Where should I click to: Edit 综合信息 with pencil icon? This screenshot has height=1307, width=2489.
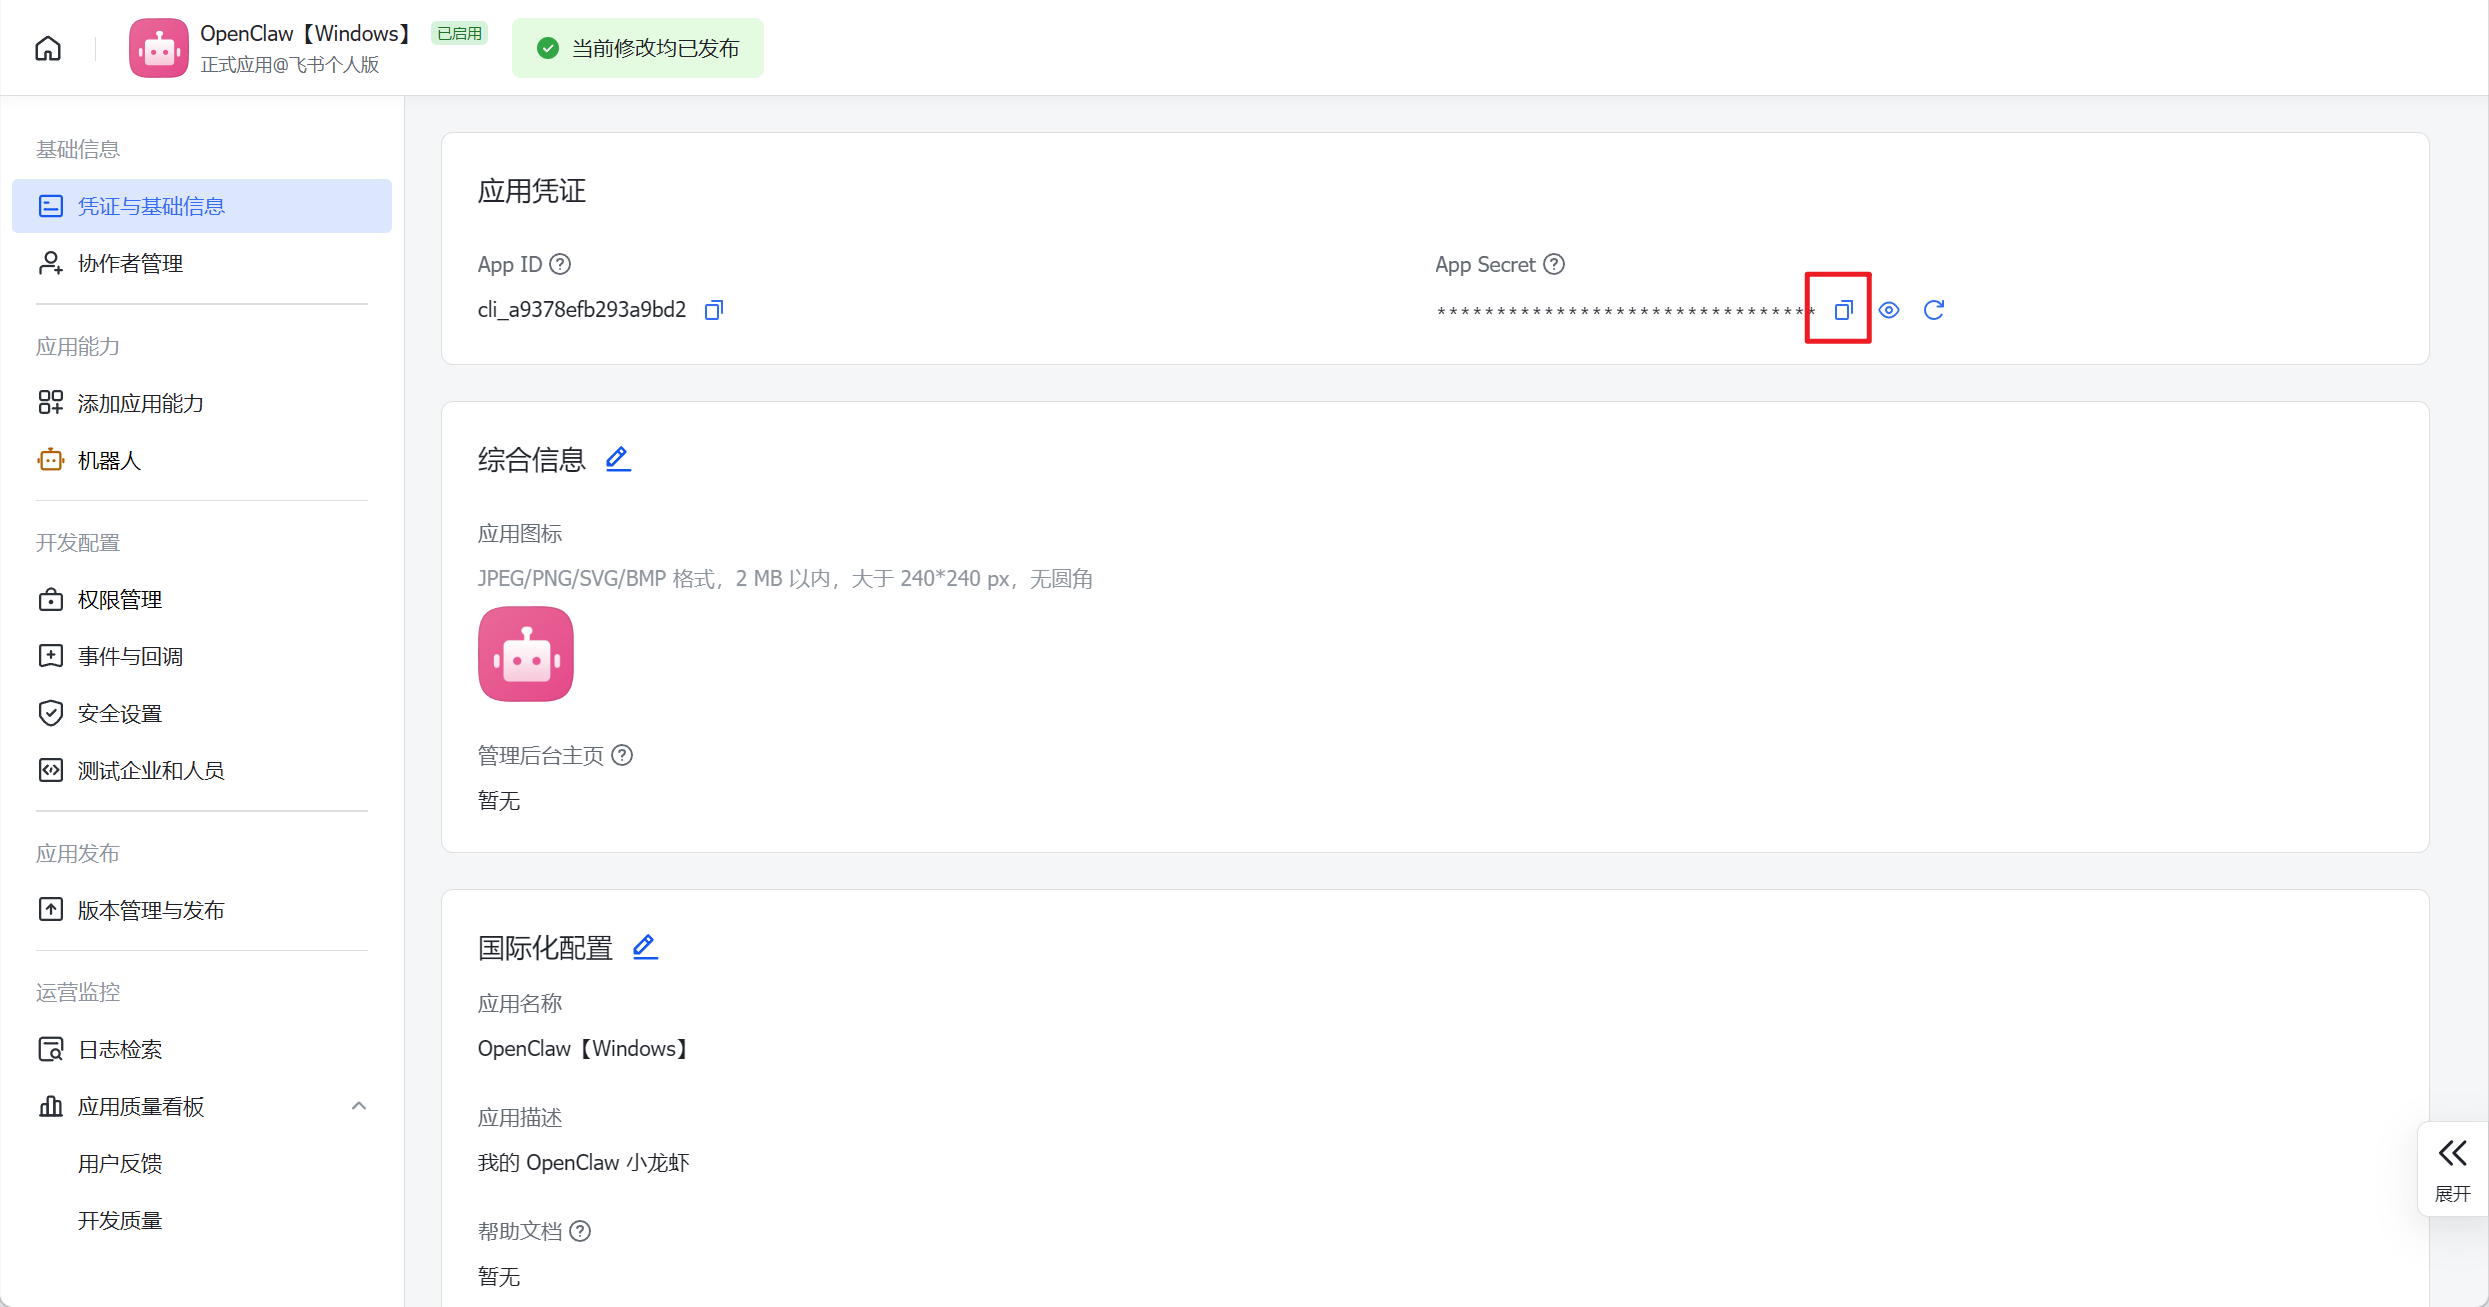coord(618,459)
